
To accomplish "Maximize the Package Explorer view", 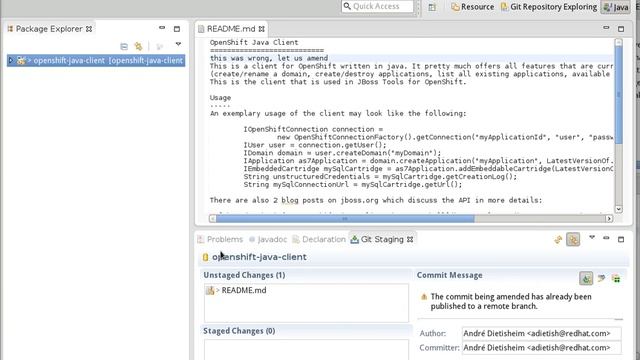I will (177, 29).
